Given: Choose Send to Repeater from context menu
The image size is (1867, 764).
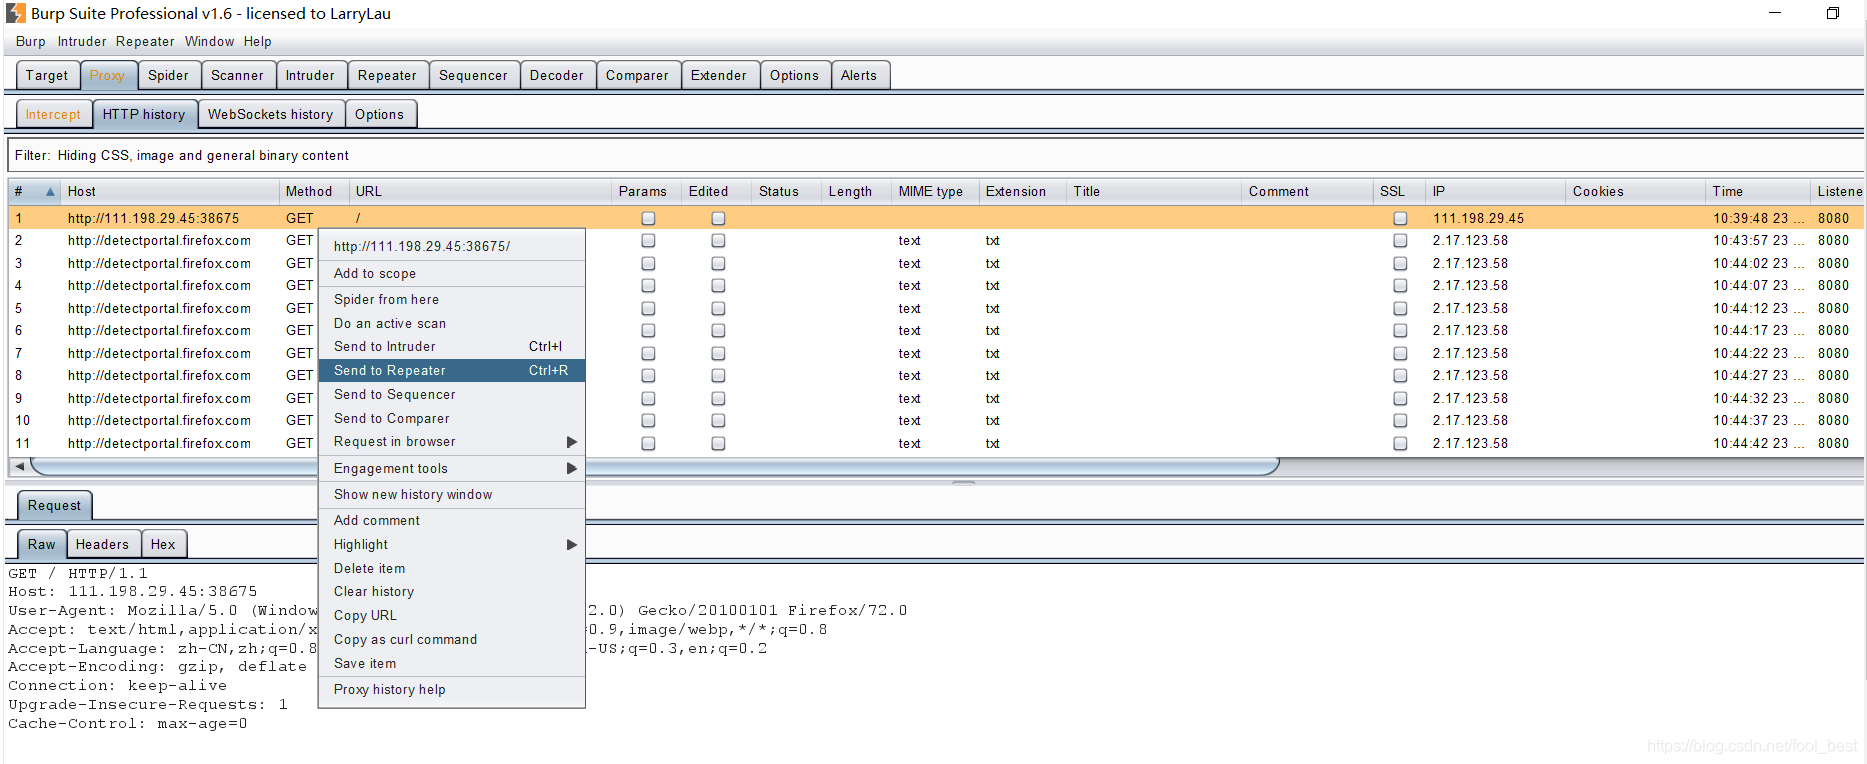Looking at the screenshot, I should tap(452, 371).
